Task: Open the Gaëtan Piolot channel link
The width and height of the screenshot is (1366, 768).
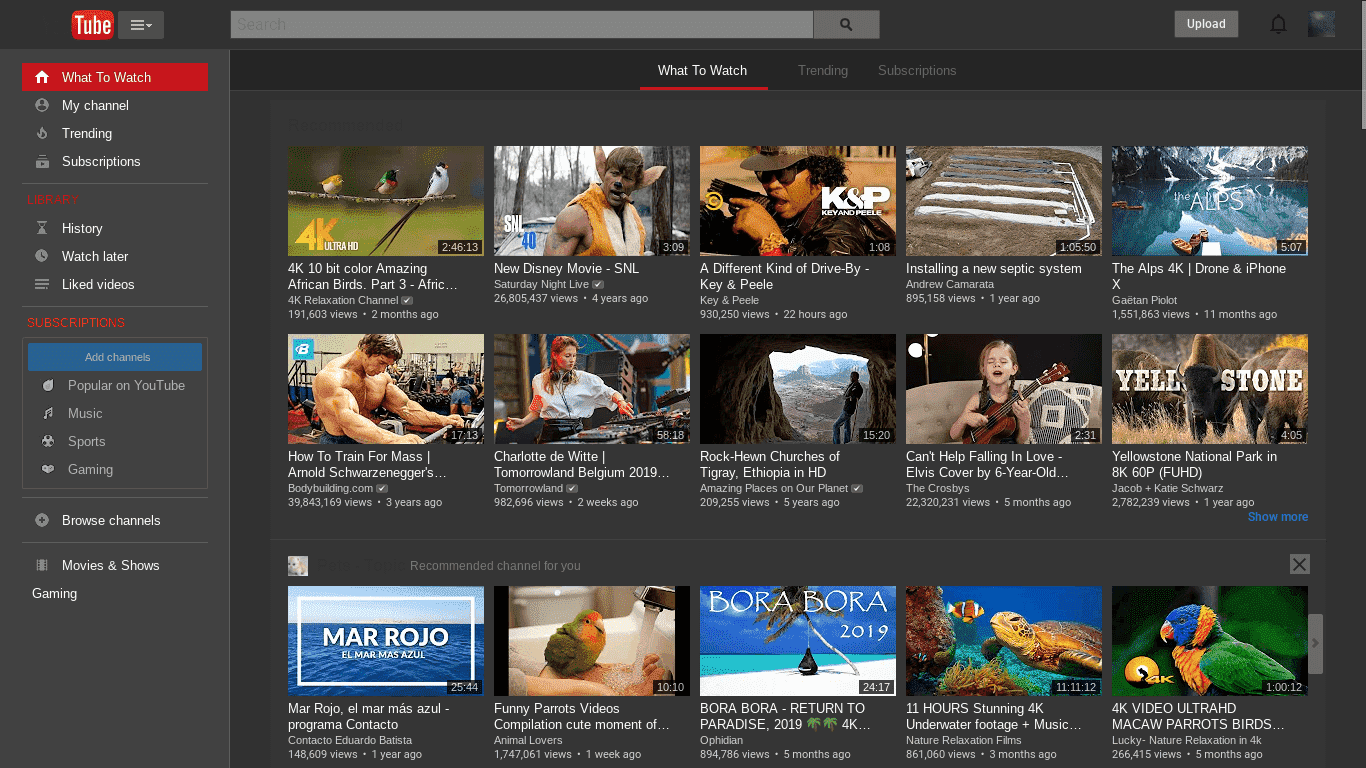Action: coord(1144,300)
